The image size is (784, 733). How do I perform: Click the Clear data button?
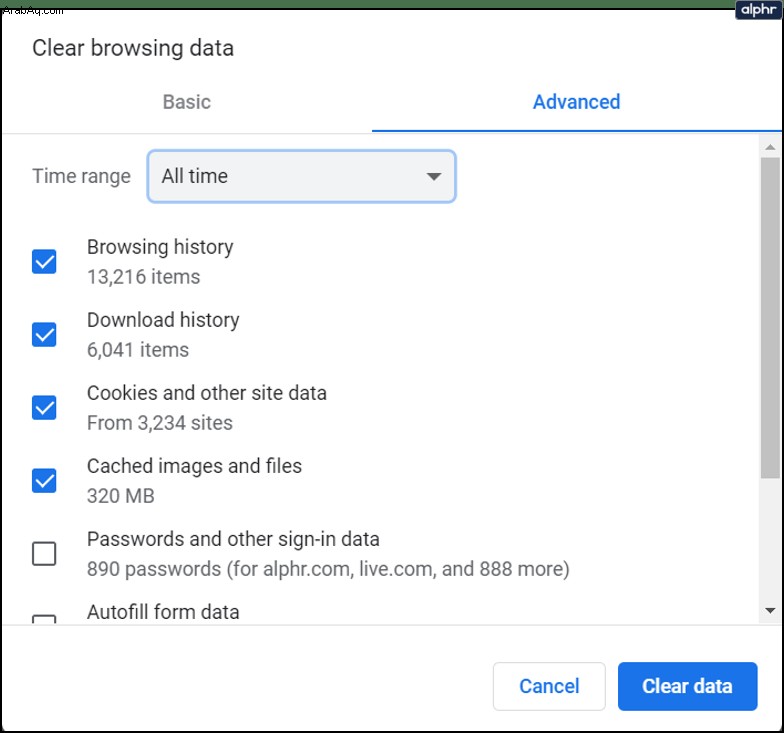pyautogui.click(x=688, y=686)
